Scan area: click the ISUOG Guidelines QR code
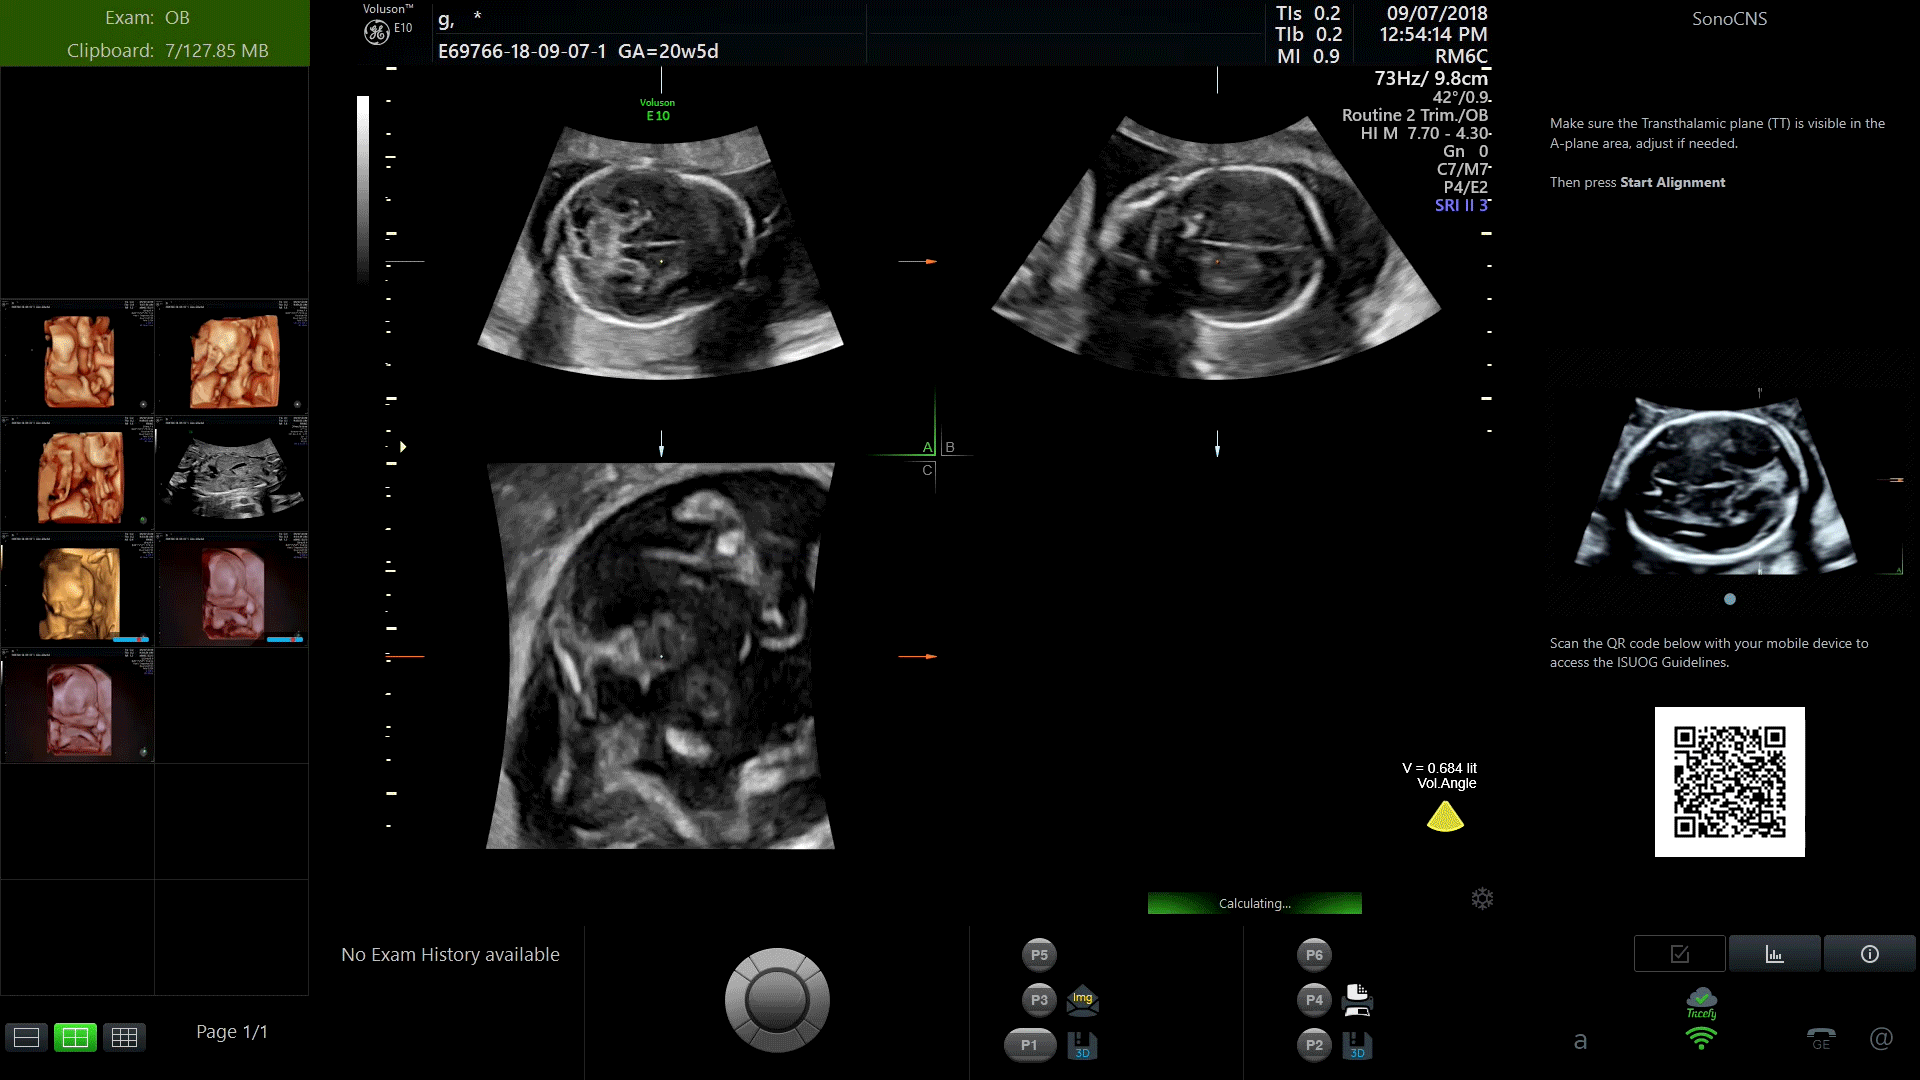This screenshot has width=1920, height=1080. 1729,781
